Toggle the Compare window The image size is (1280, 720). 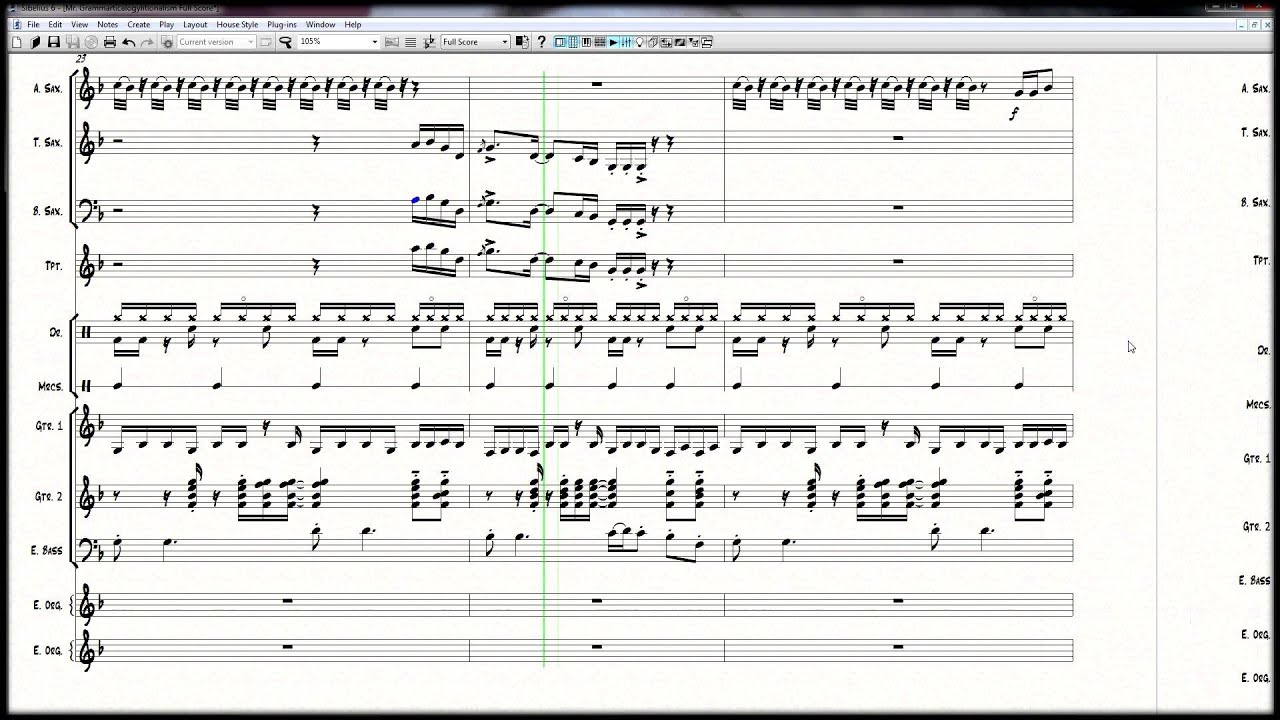pyautogui.click(x=666, y=42)
